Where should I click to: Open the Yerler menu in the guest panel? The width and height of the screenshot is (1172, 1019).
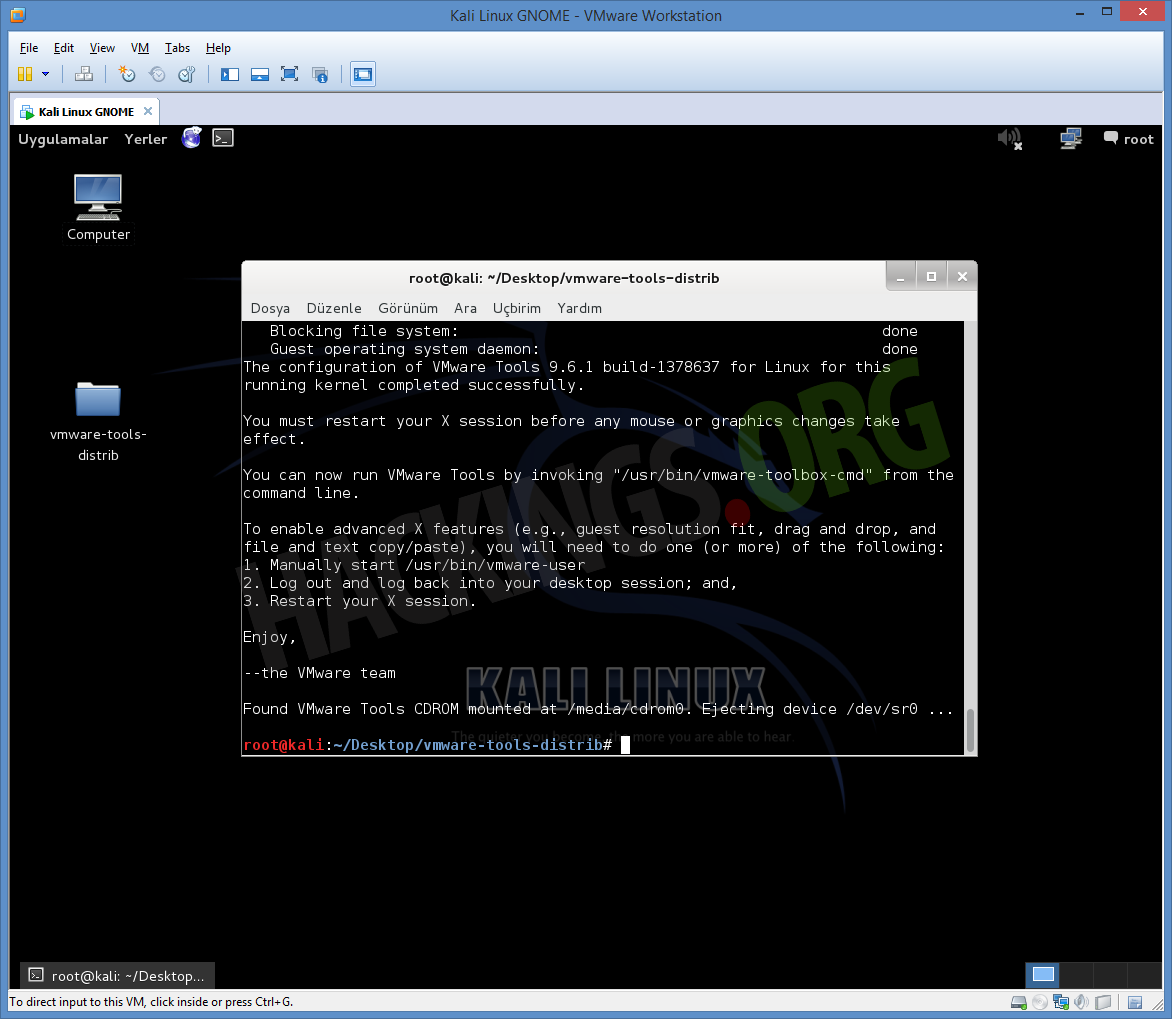tap(145, 139)
